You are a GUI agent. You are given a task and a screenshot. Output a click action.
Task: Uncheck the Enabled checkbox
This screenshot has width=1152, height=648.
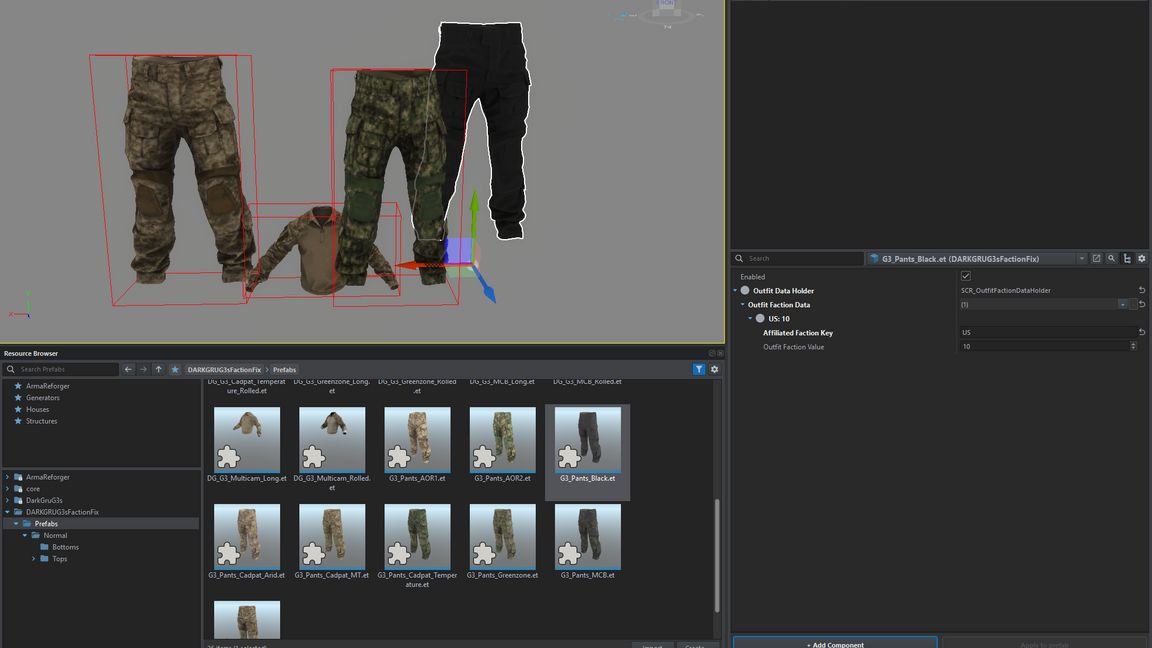[965, 276]
